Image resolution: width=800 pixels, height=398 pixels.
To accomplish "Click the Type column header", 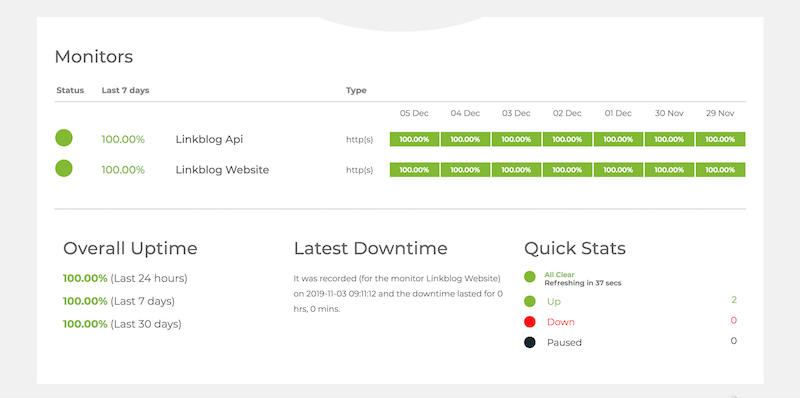I will 356,90.
